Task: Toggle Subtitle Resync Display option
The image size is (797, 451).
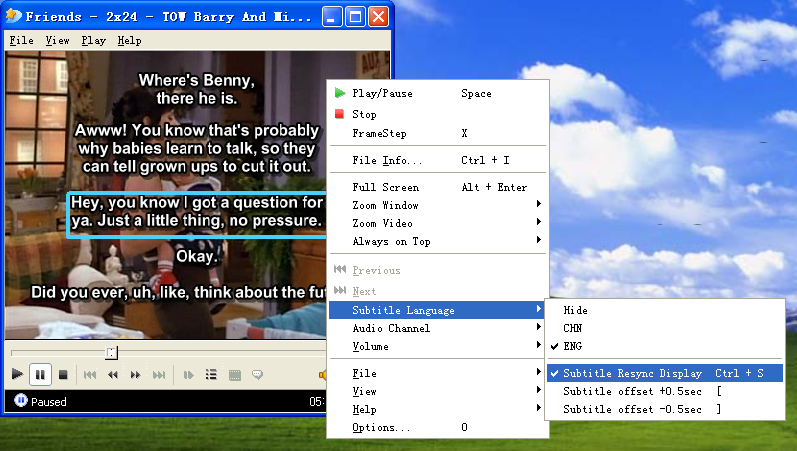Action: [x=665, y=373]
